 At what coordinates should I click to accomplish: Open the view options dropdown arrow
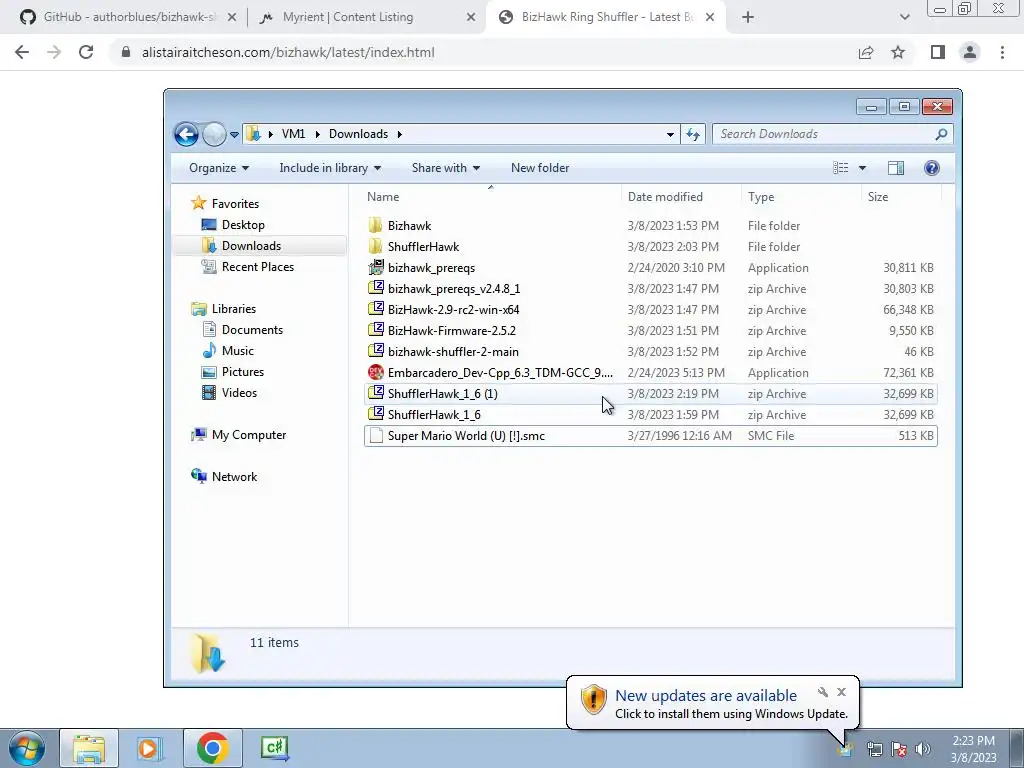(x=862, y=168)
